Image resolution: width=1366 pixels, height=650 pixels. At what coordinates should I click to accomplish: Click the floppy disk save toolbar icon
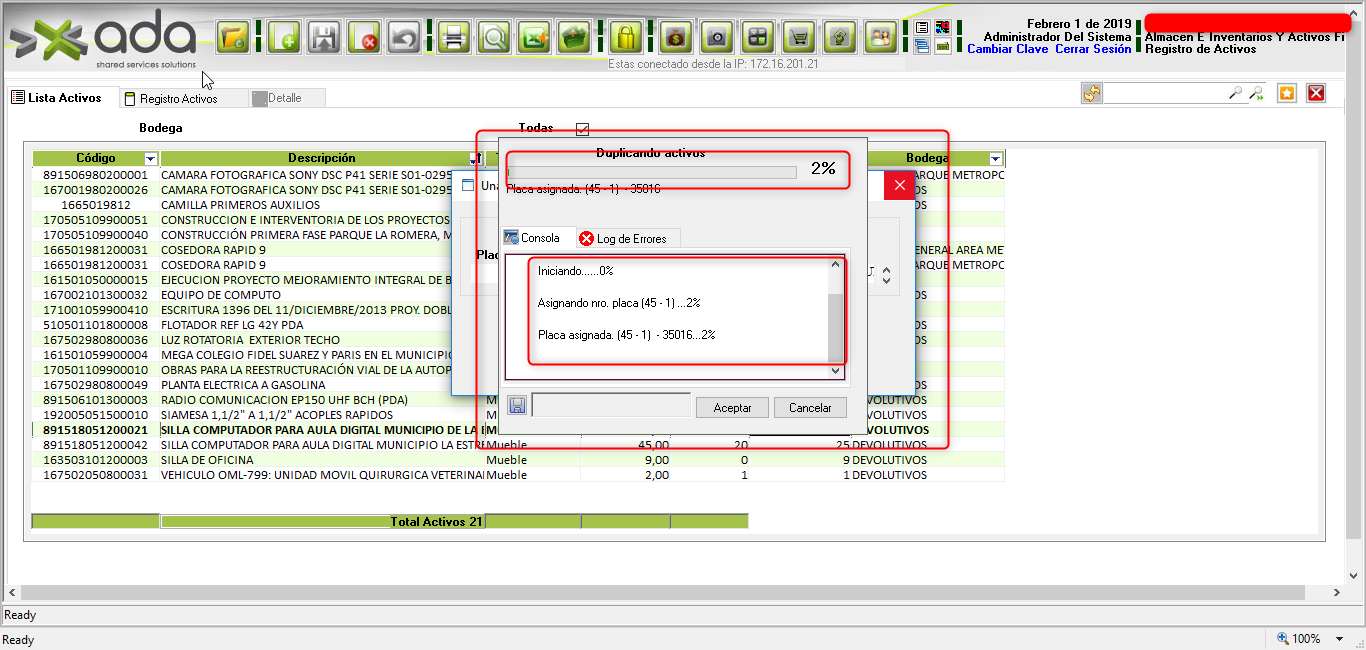click(x=324, y=38)
